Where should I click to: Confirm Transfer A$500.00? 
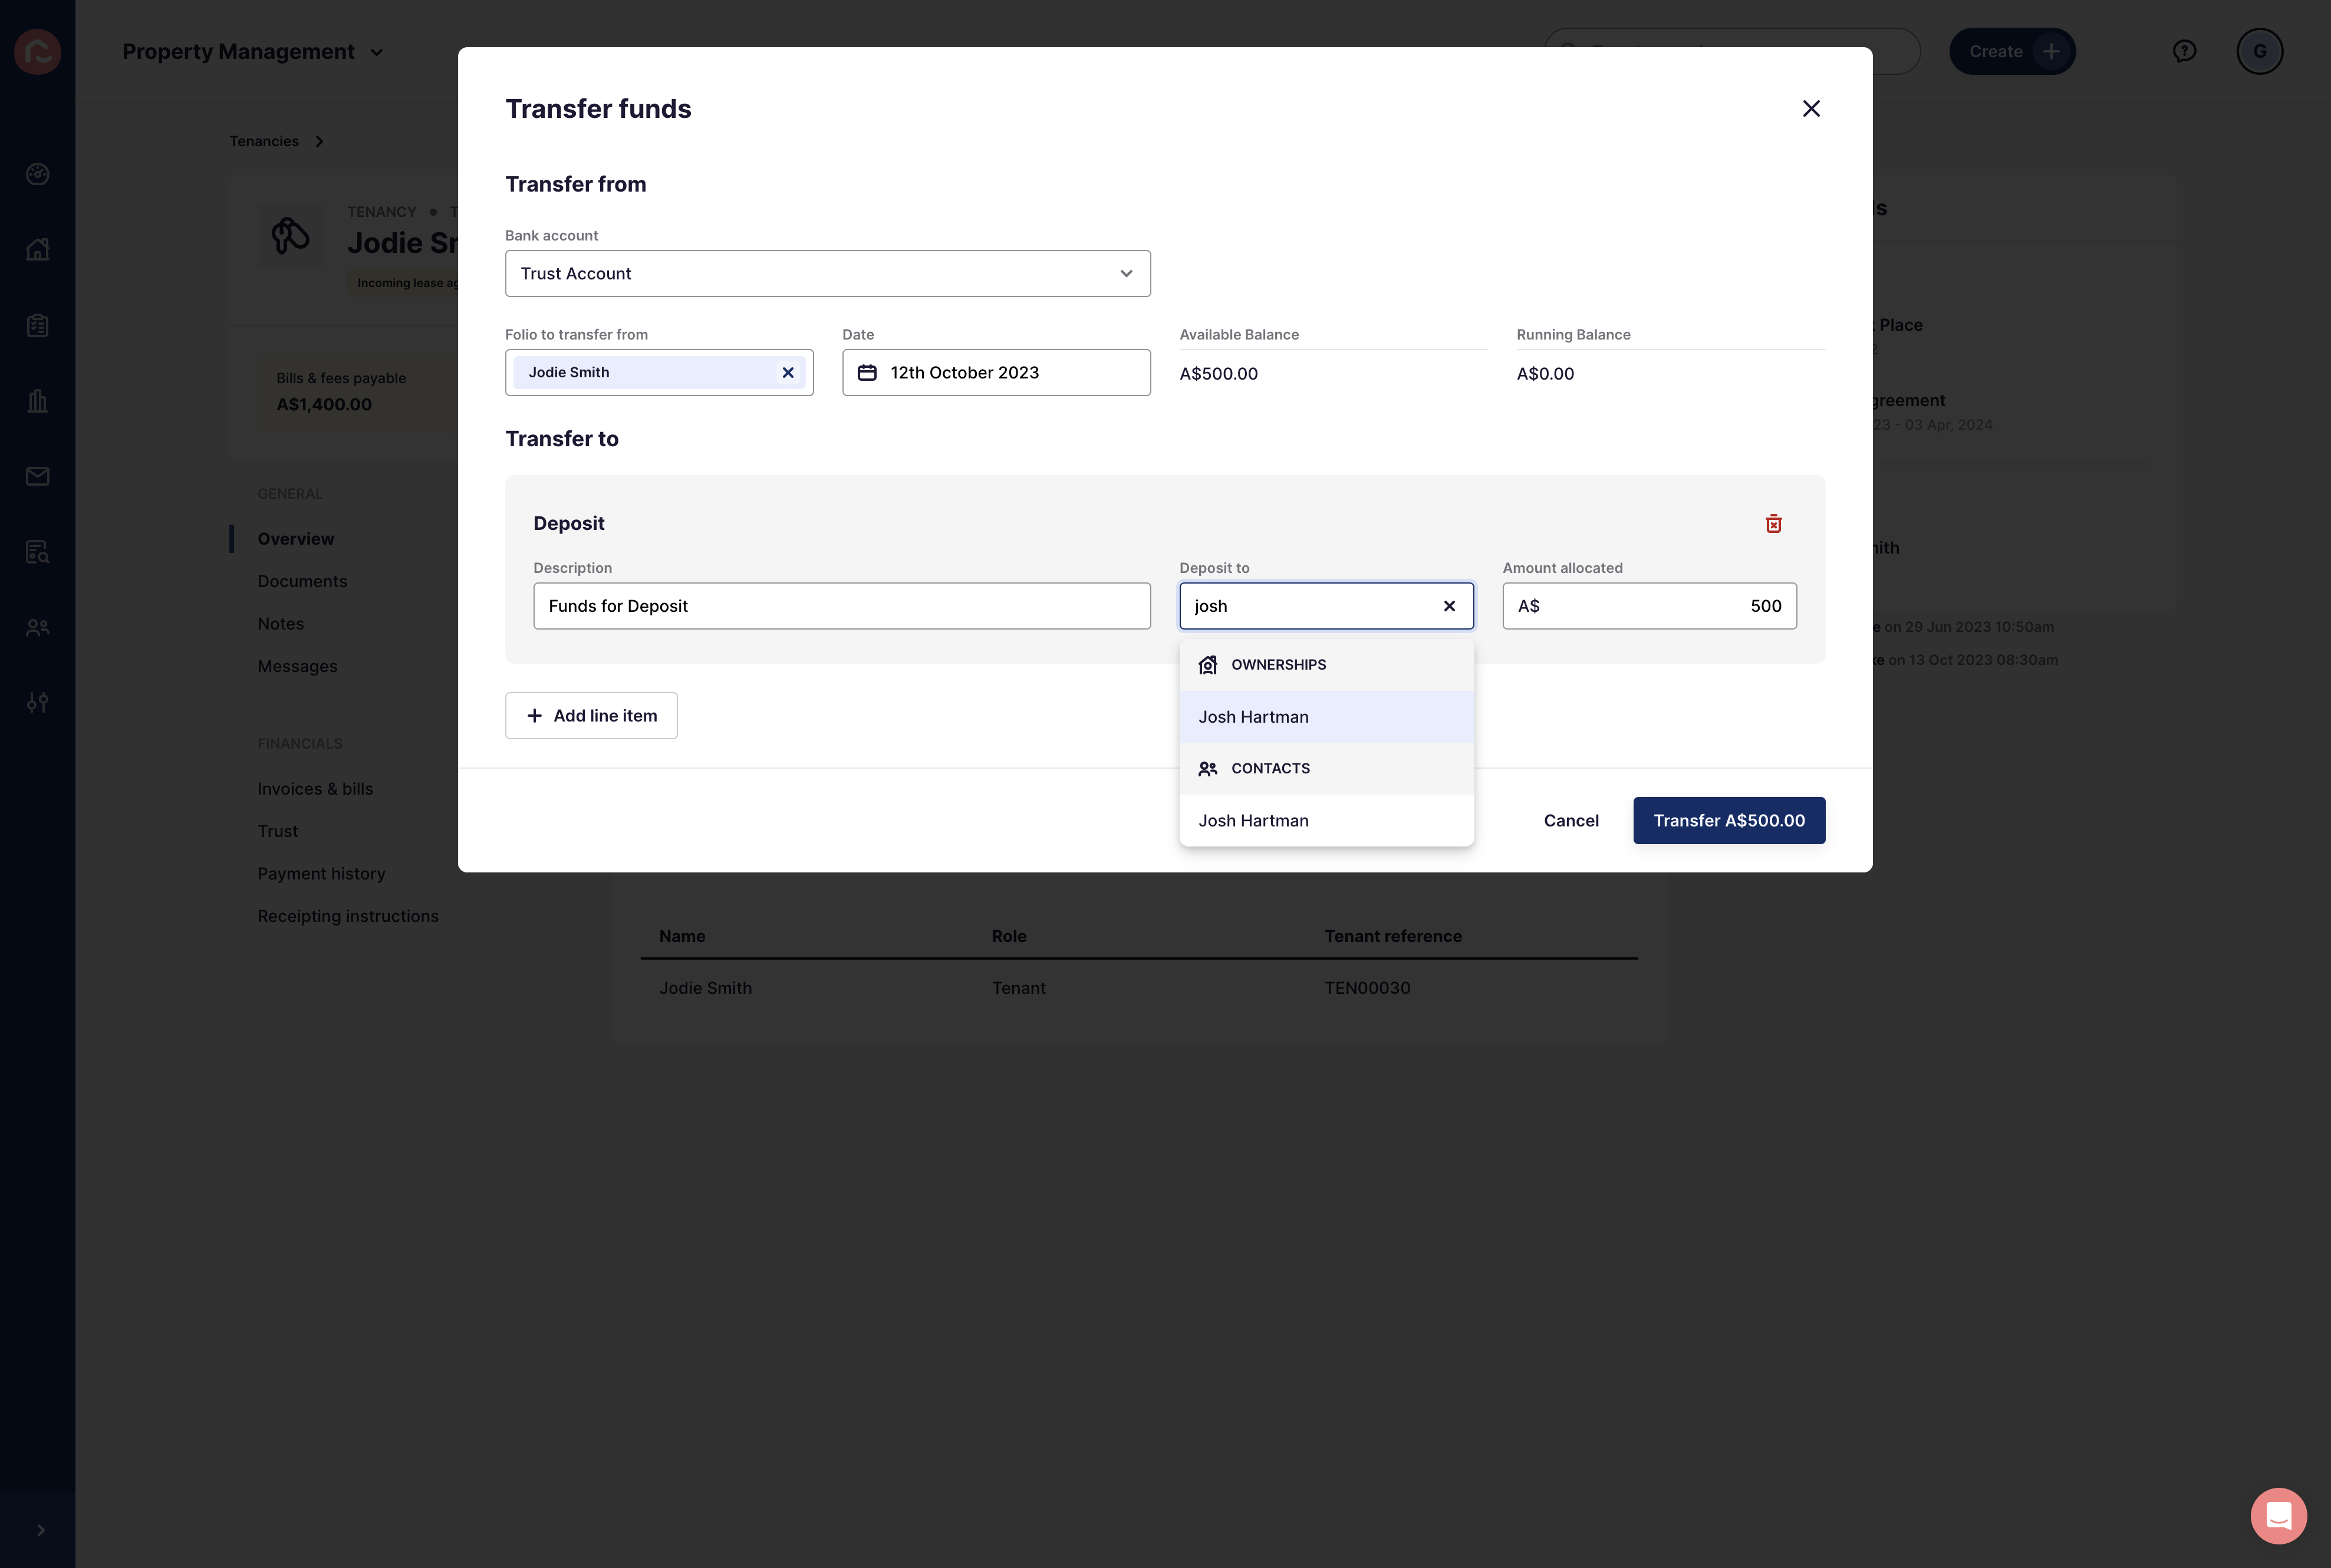click(1729, 820)
